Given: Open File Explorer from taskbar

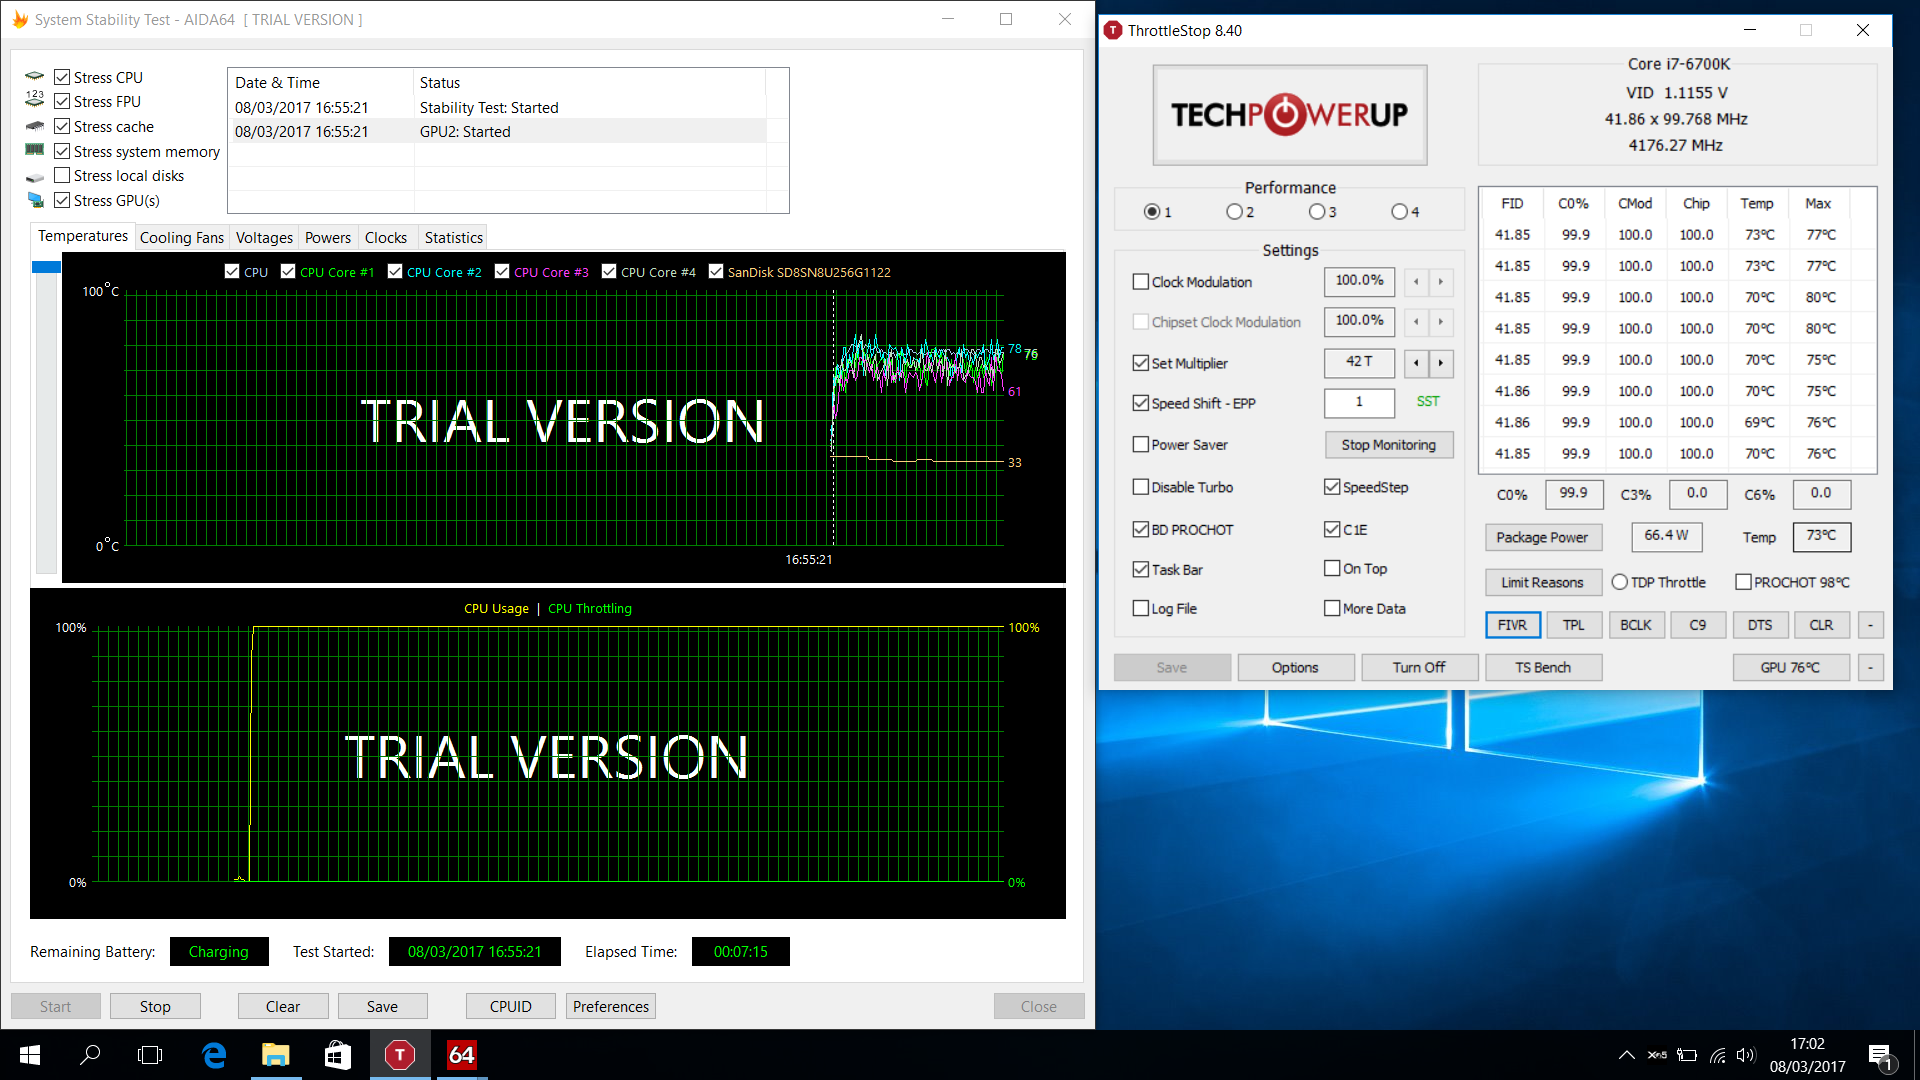Looking at the screenshot, I should 276,1055.
